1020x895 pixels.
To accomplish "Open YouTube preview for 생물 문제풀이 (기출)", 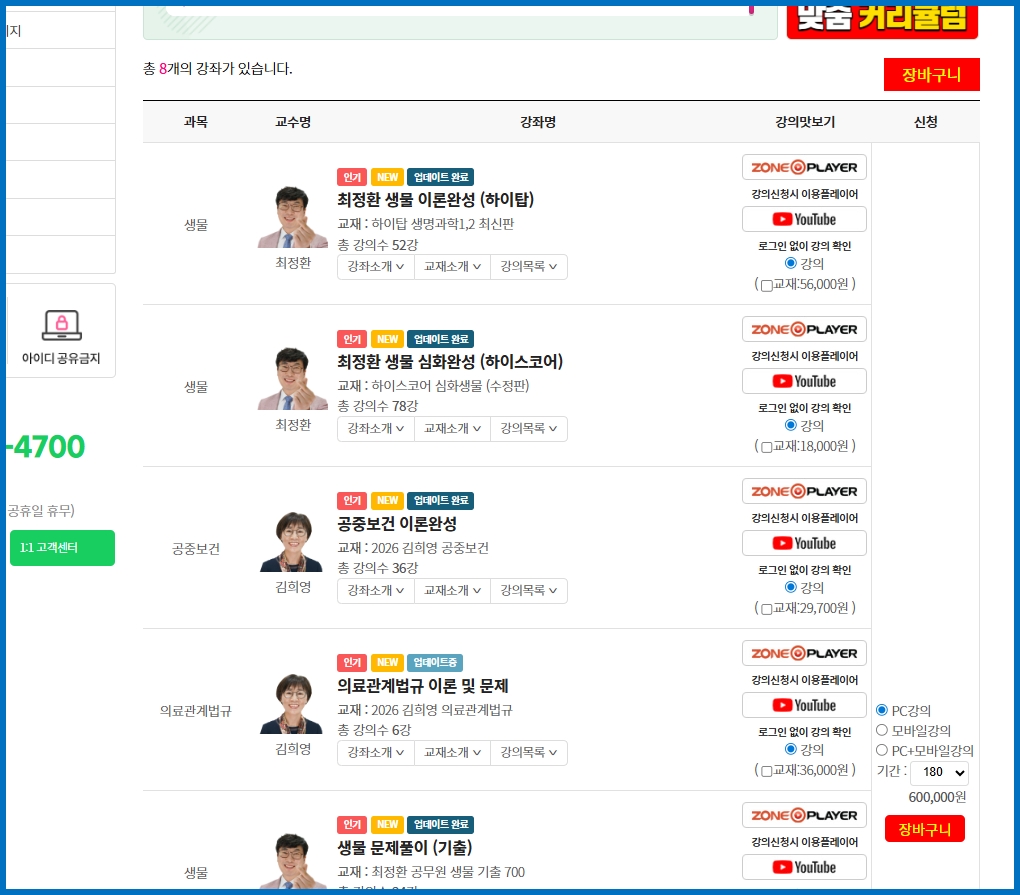I will point(804,867).
